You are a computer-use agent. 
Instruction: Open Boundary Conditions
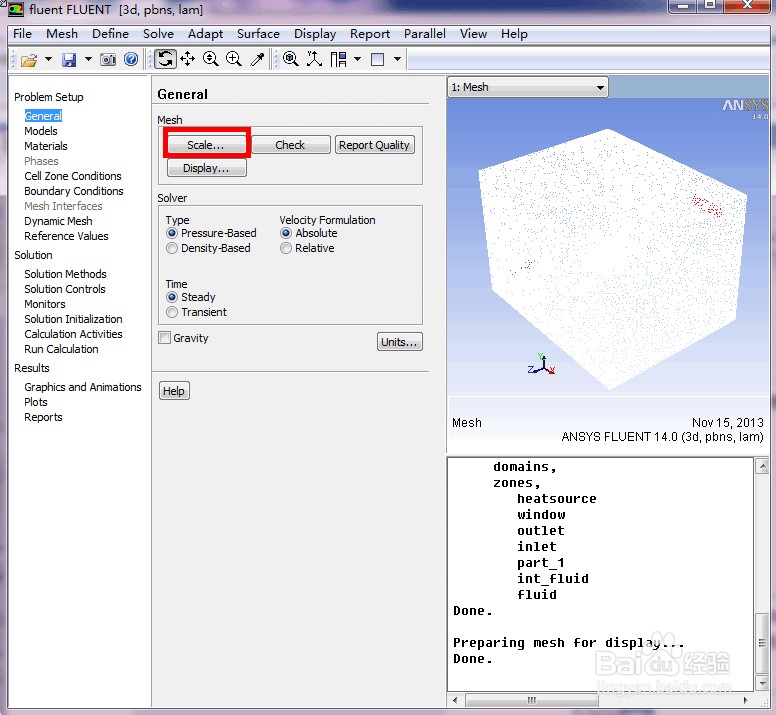point(74,191)
